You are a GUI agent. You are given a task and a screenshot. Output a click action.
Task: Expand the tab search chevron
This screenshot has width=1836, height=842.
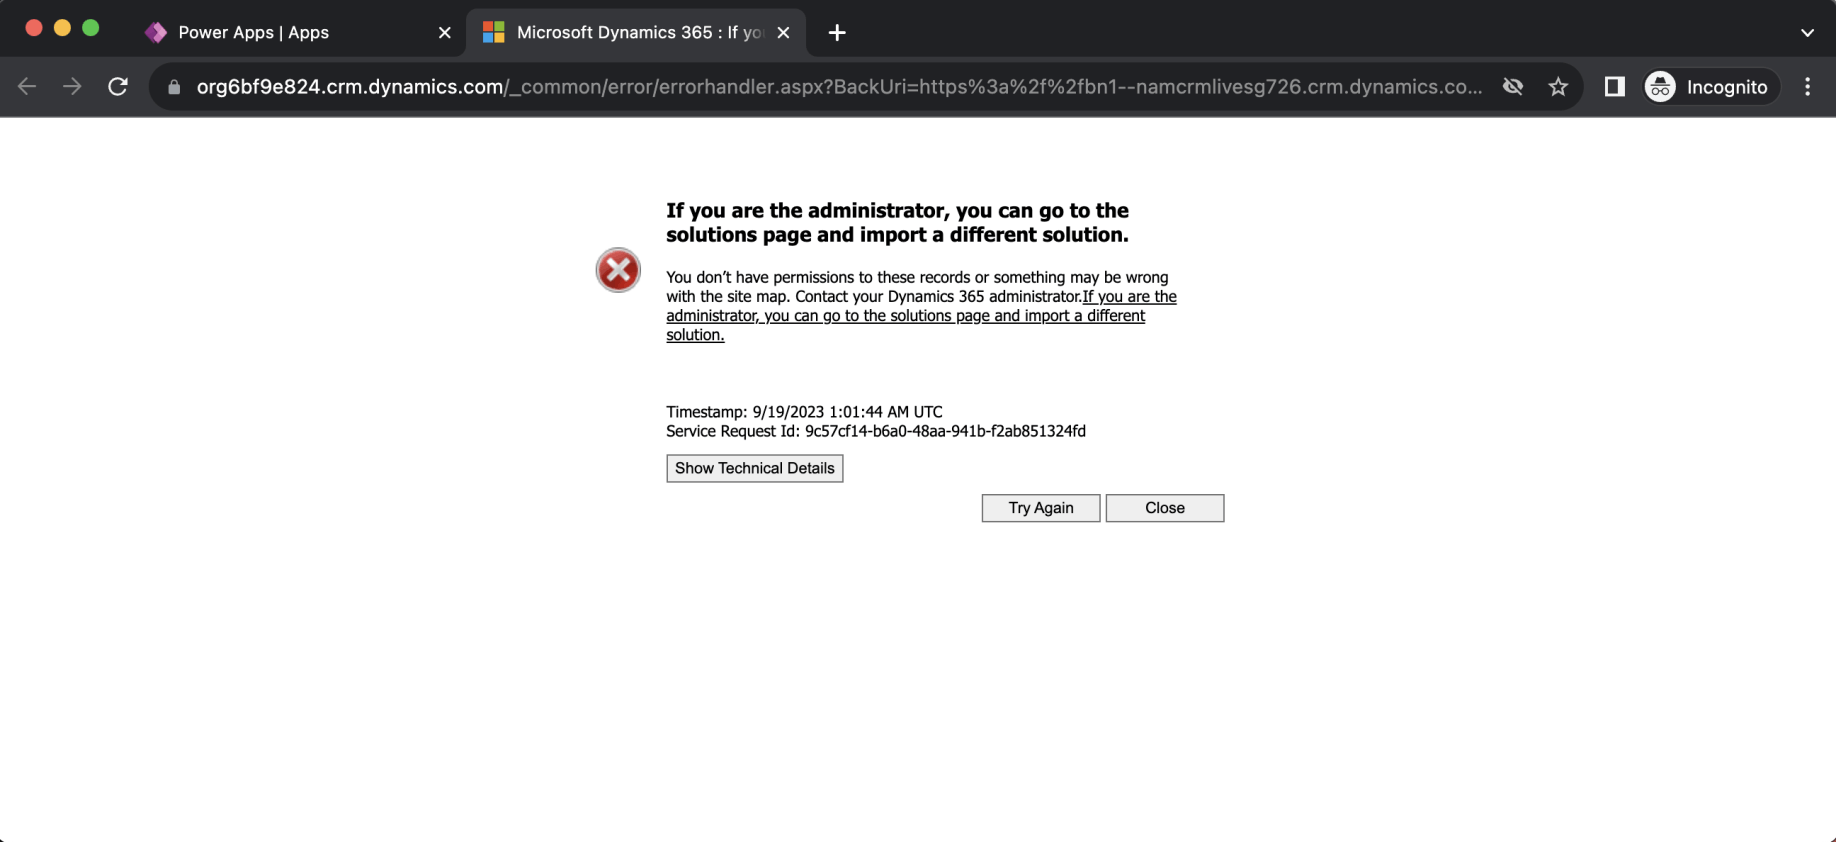tap(1807, 32)
